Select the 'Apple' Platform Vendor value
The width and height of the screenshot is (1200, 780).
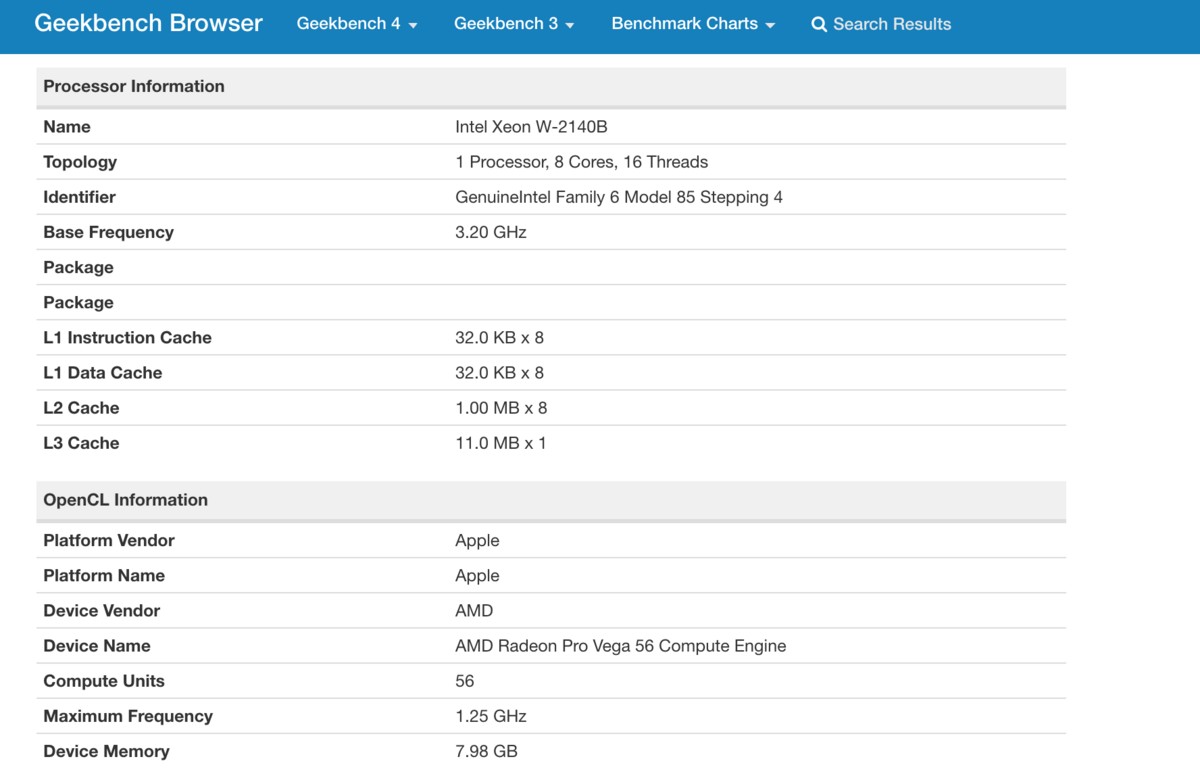pos(477,541)
